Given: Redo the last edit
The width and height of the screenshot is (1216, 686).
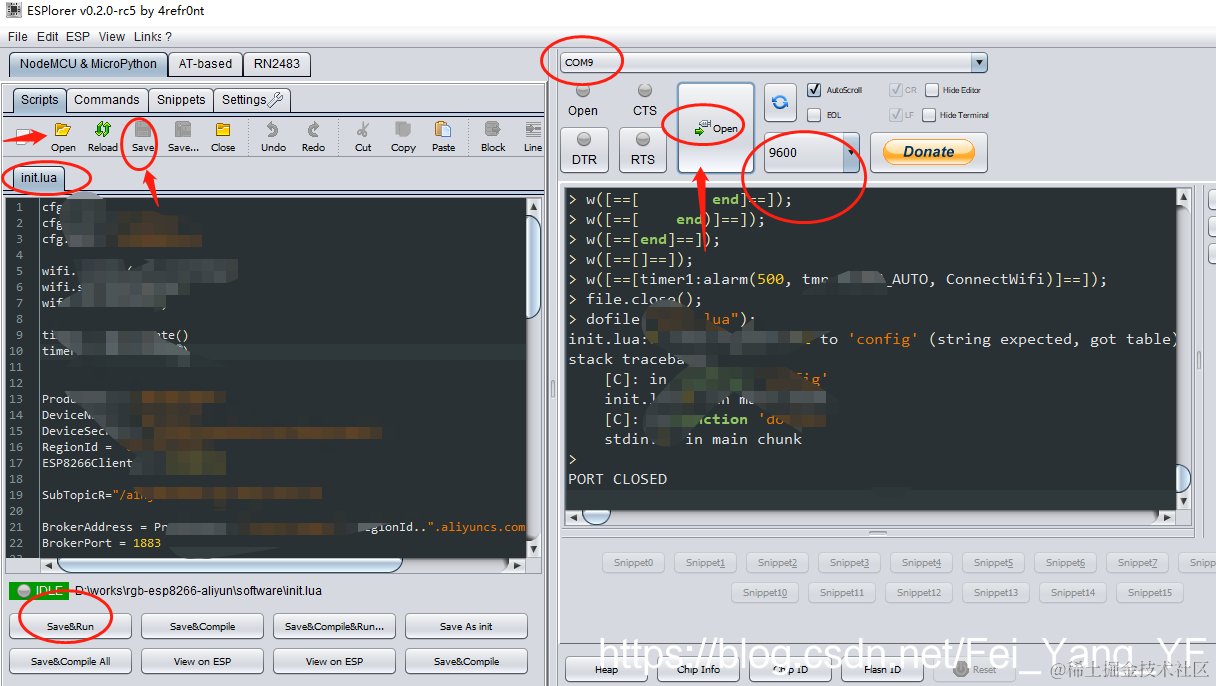Looking at the screenshot, I should coord(313,136).
